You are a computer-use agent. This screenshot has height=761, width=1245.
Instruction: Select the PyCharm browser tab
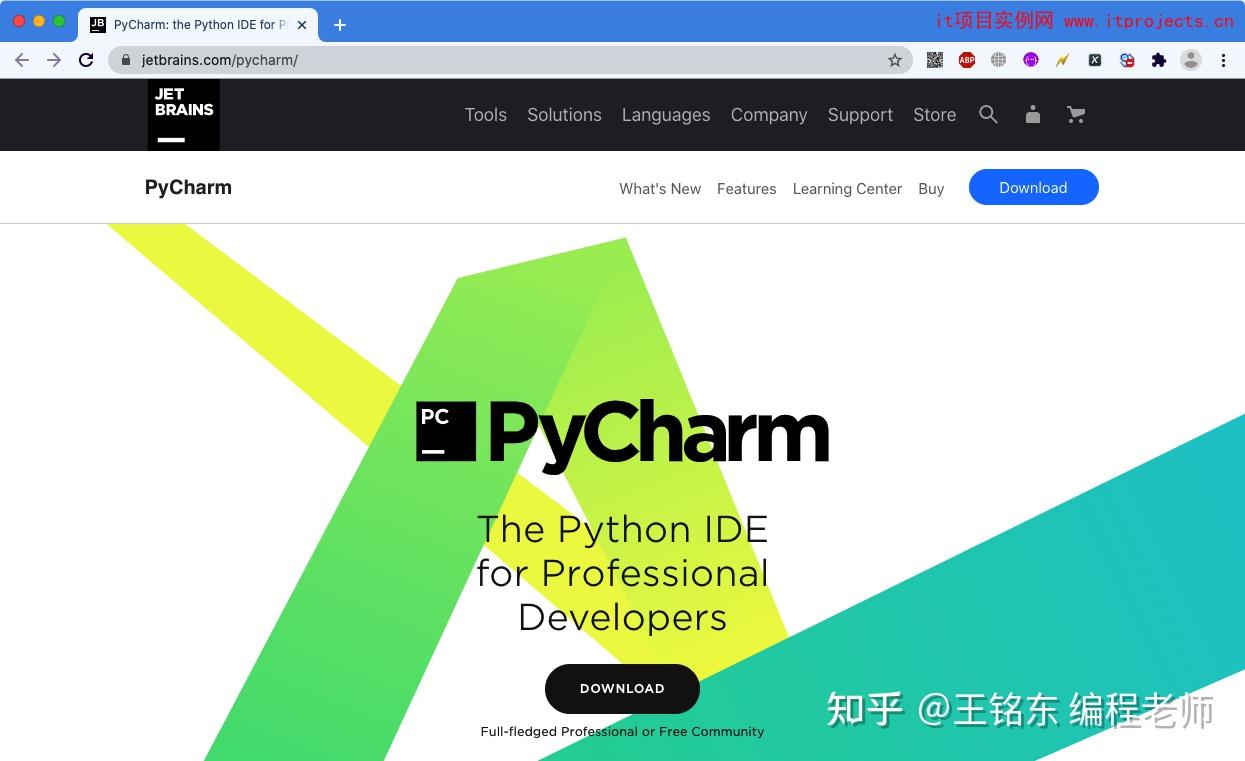[198, 25]
